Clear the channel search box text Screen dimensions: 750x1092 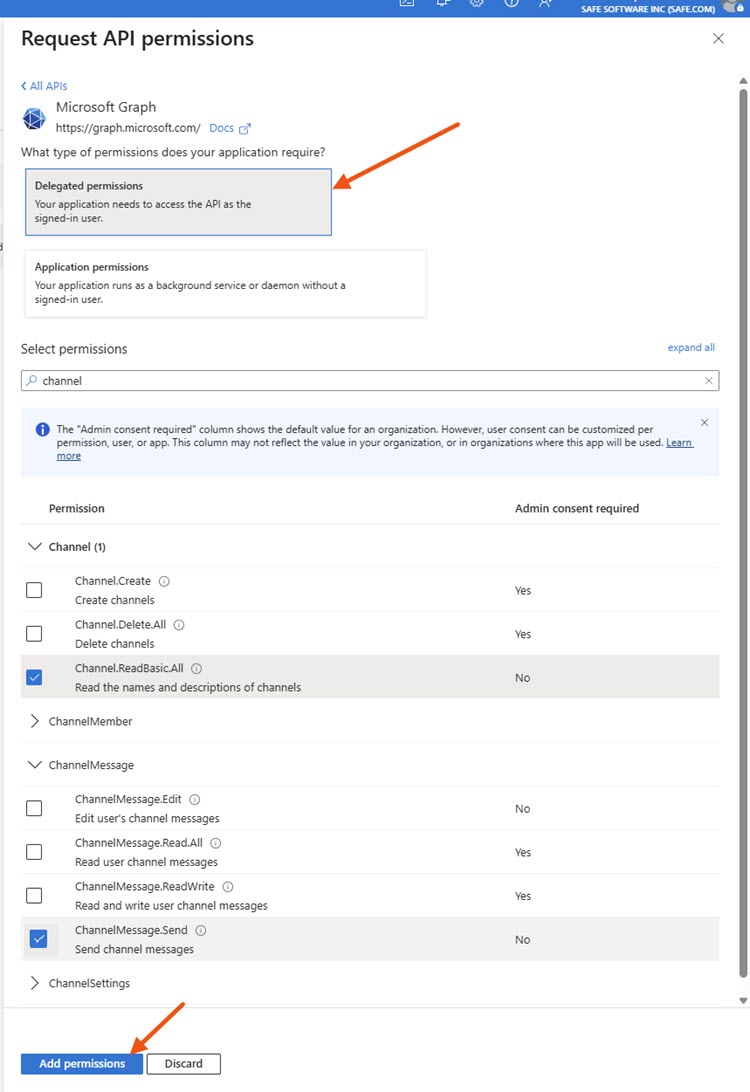(x=709, y=381)
